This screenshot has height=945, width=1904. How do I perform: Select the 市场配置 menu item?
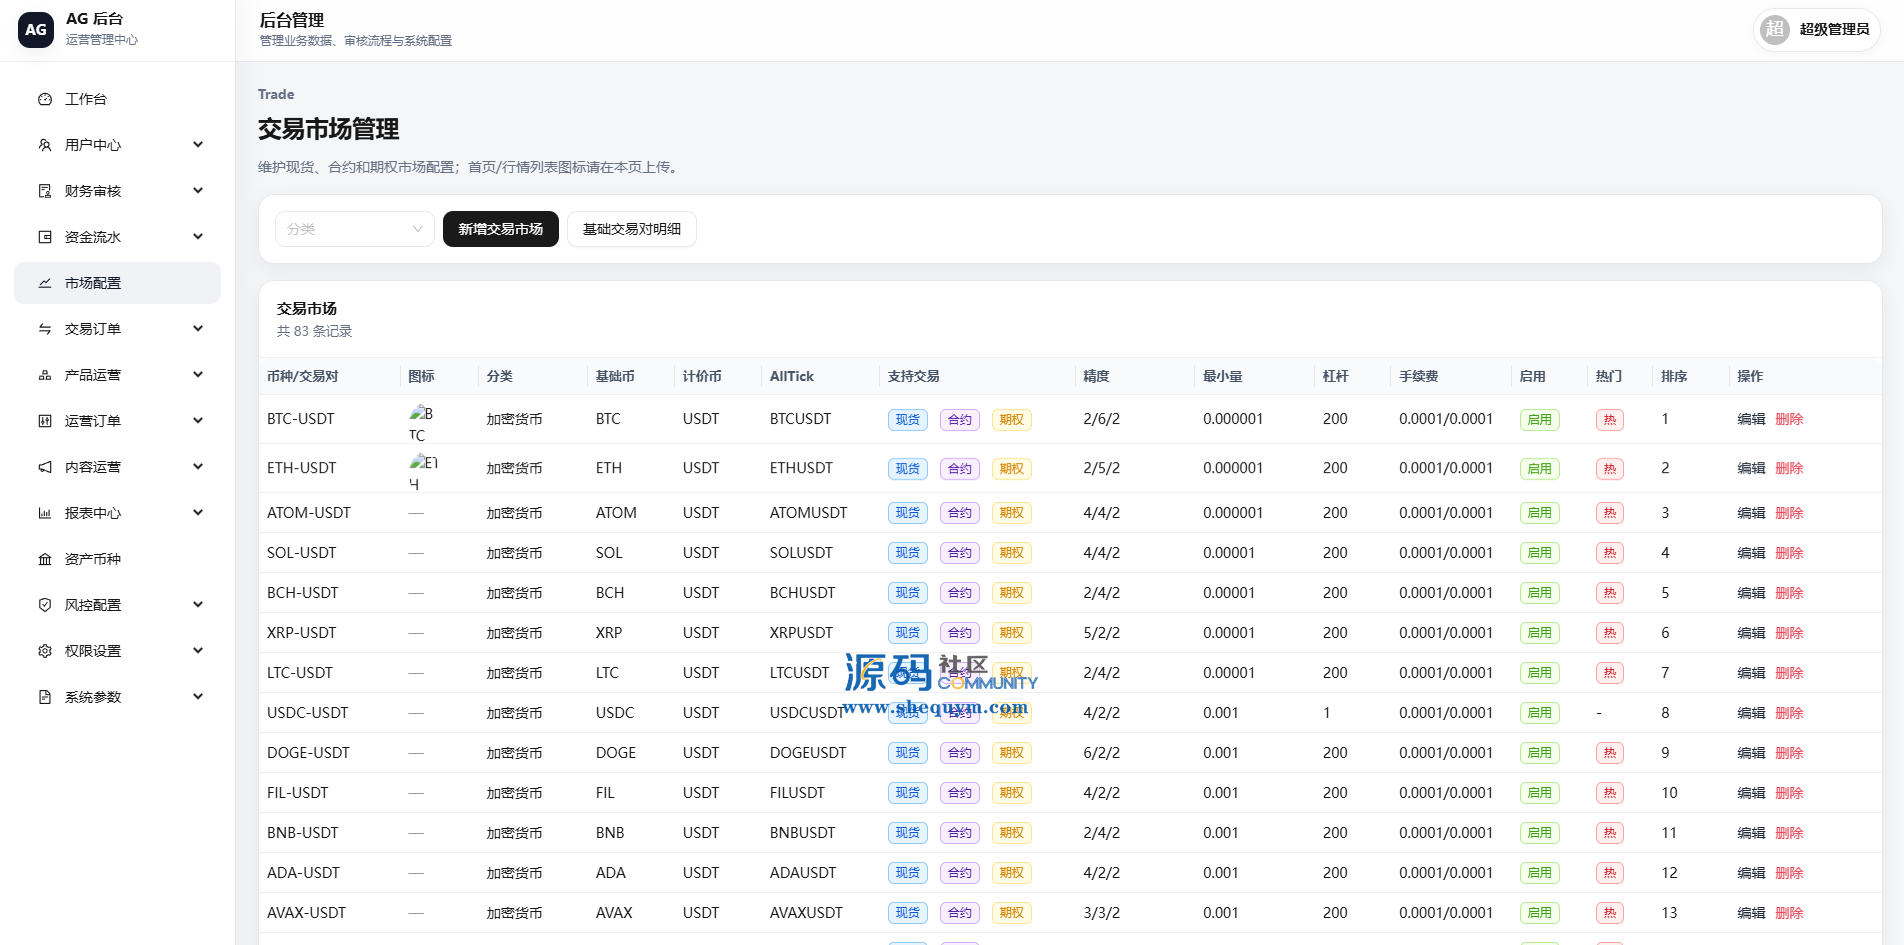(x=117, y=283)
